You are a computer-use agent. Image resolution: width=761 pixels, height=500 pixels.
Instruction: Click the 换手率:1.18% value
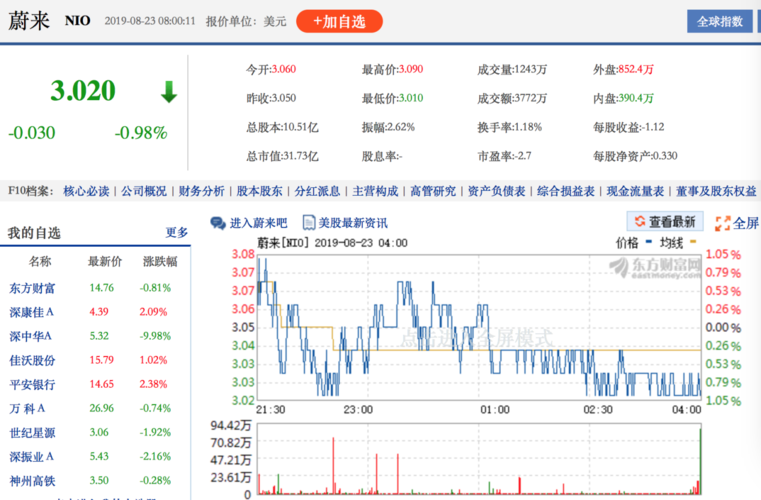tap(509, 127)
